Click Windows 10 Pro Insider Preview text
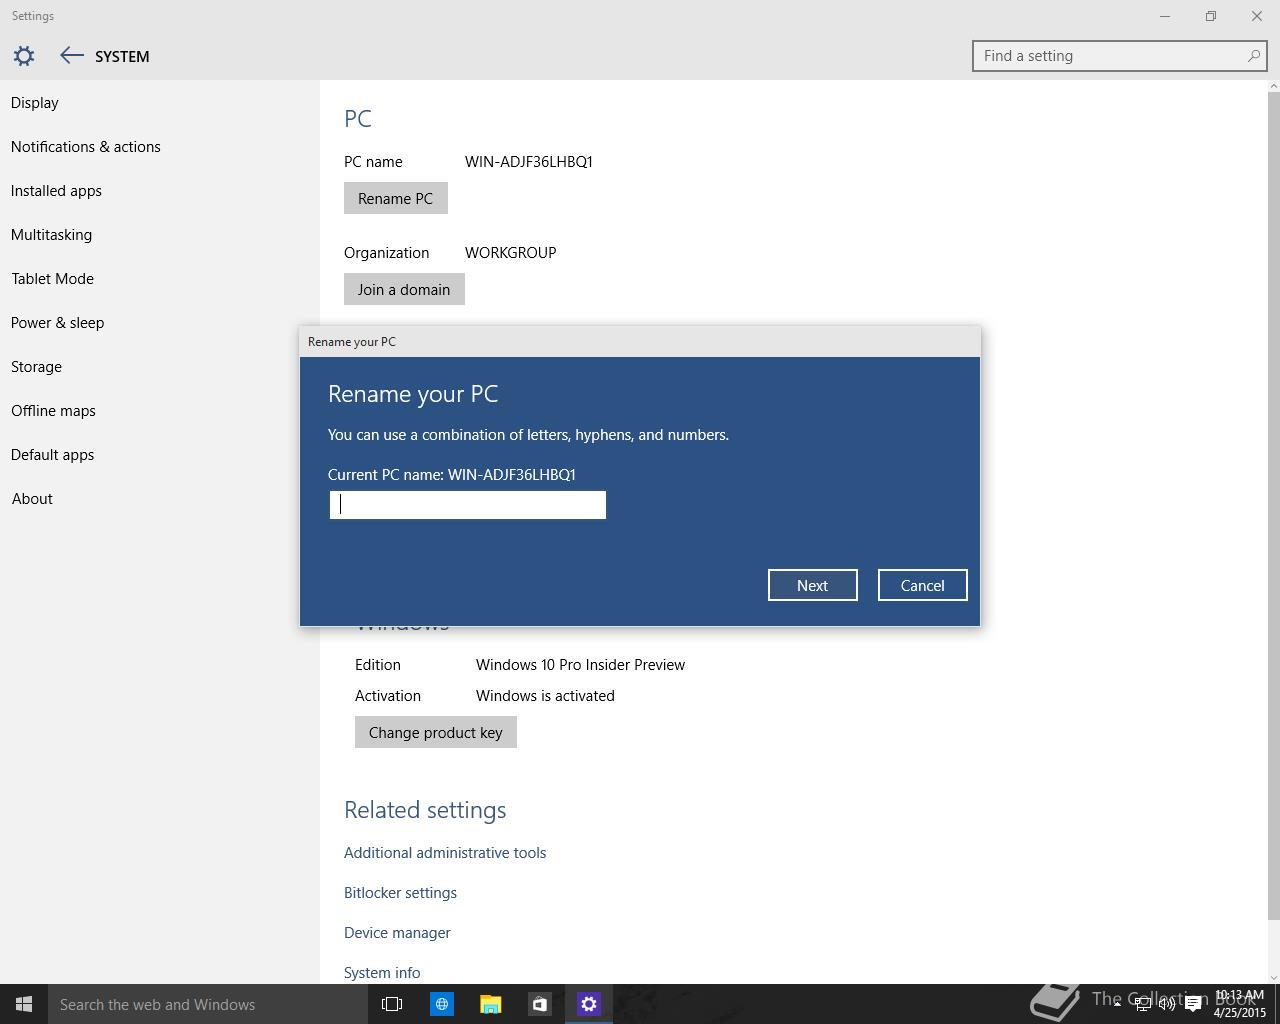The image size is (1280, 1024). tap(580, 665)
